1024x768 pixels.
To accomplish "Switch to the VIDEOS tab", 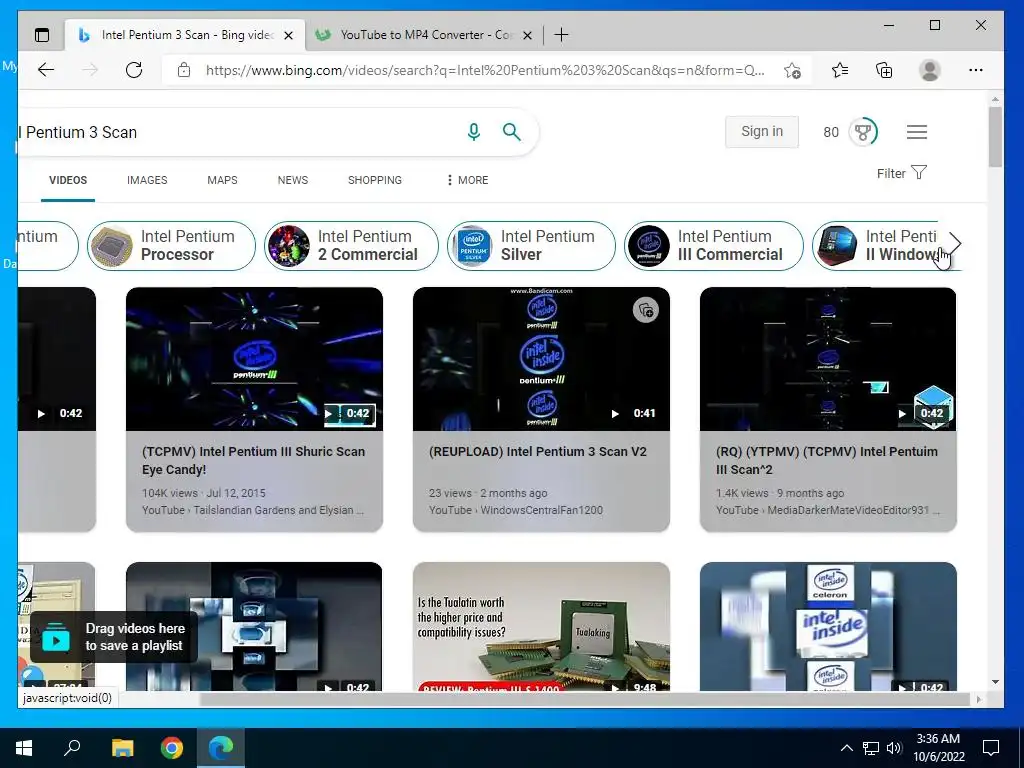I will click(x=68, y=180).
